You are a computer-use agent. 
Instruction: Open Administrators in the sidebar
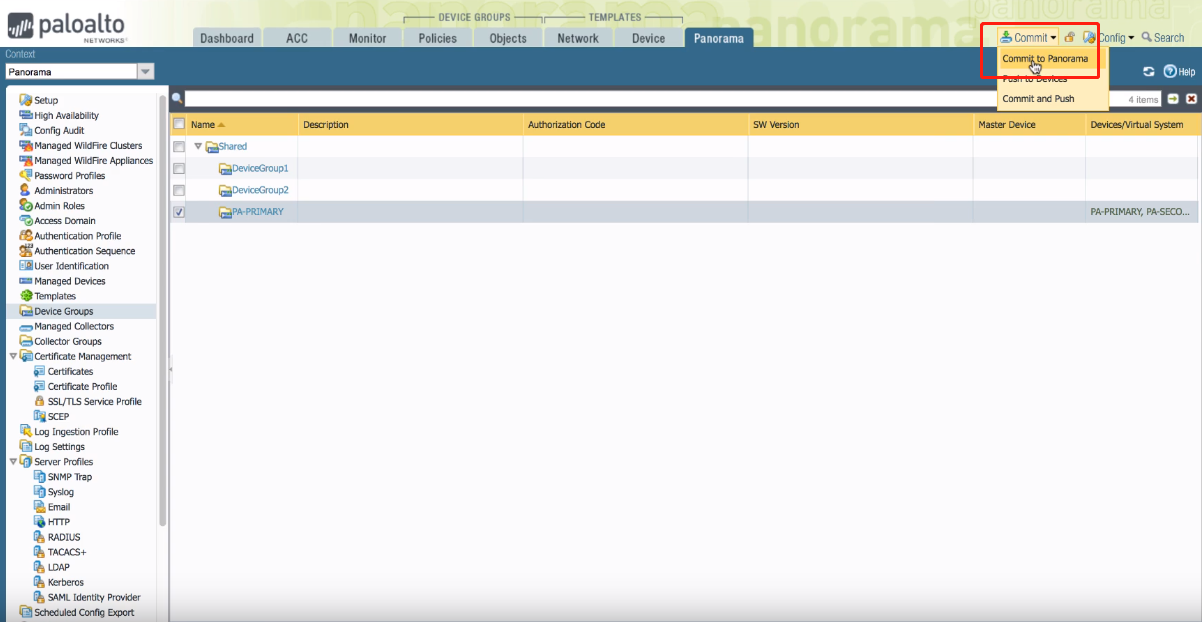63,190
